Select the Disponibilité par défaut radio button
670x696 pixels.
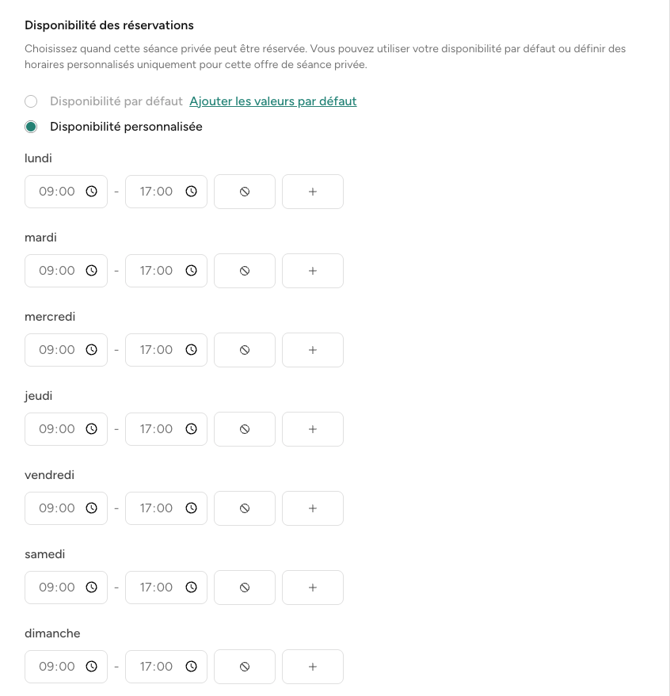coord(31,101)
